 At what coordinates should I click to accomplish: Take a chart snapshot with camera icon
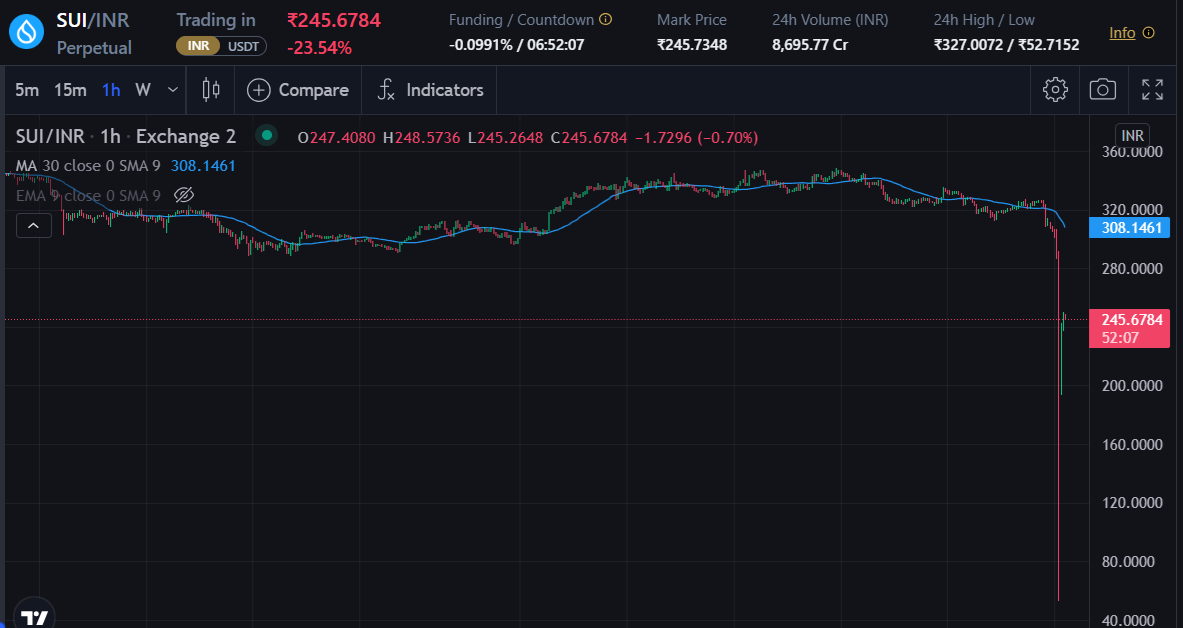[1103, 90]
